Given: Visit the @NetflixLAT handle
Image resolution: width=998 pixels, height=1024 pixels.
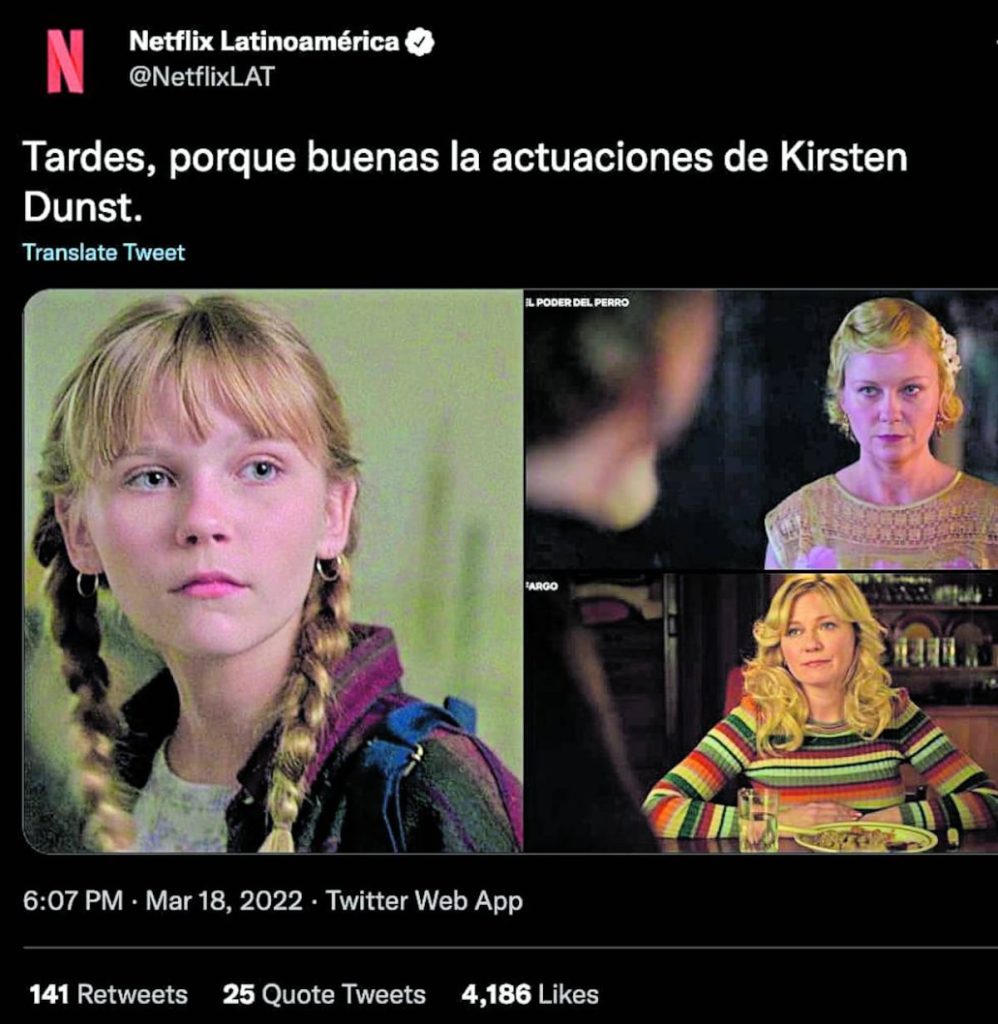Looking at the screenshot, I should pyautogui.click(x=202, y=77).
